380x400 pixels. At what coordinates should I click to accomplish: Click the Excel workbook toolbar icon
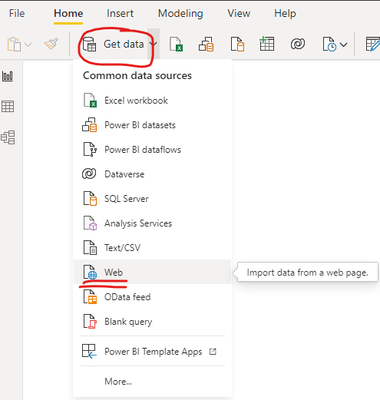[x=176, y=44]
